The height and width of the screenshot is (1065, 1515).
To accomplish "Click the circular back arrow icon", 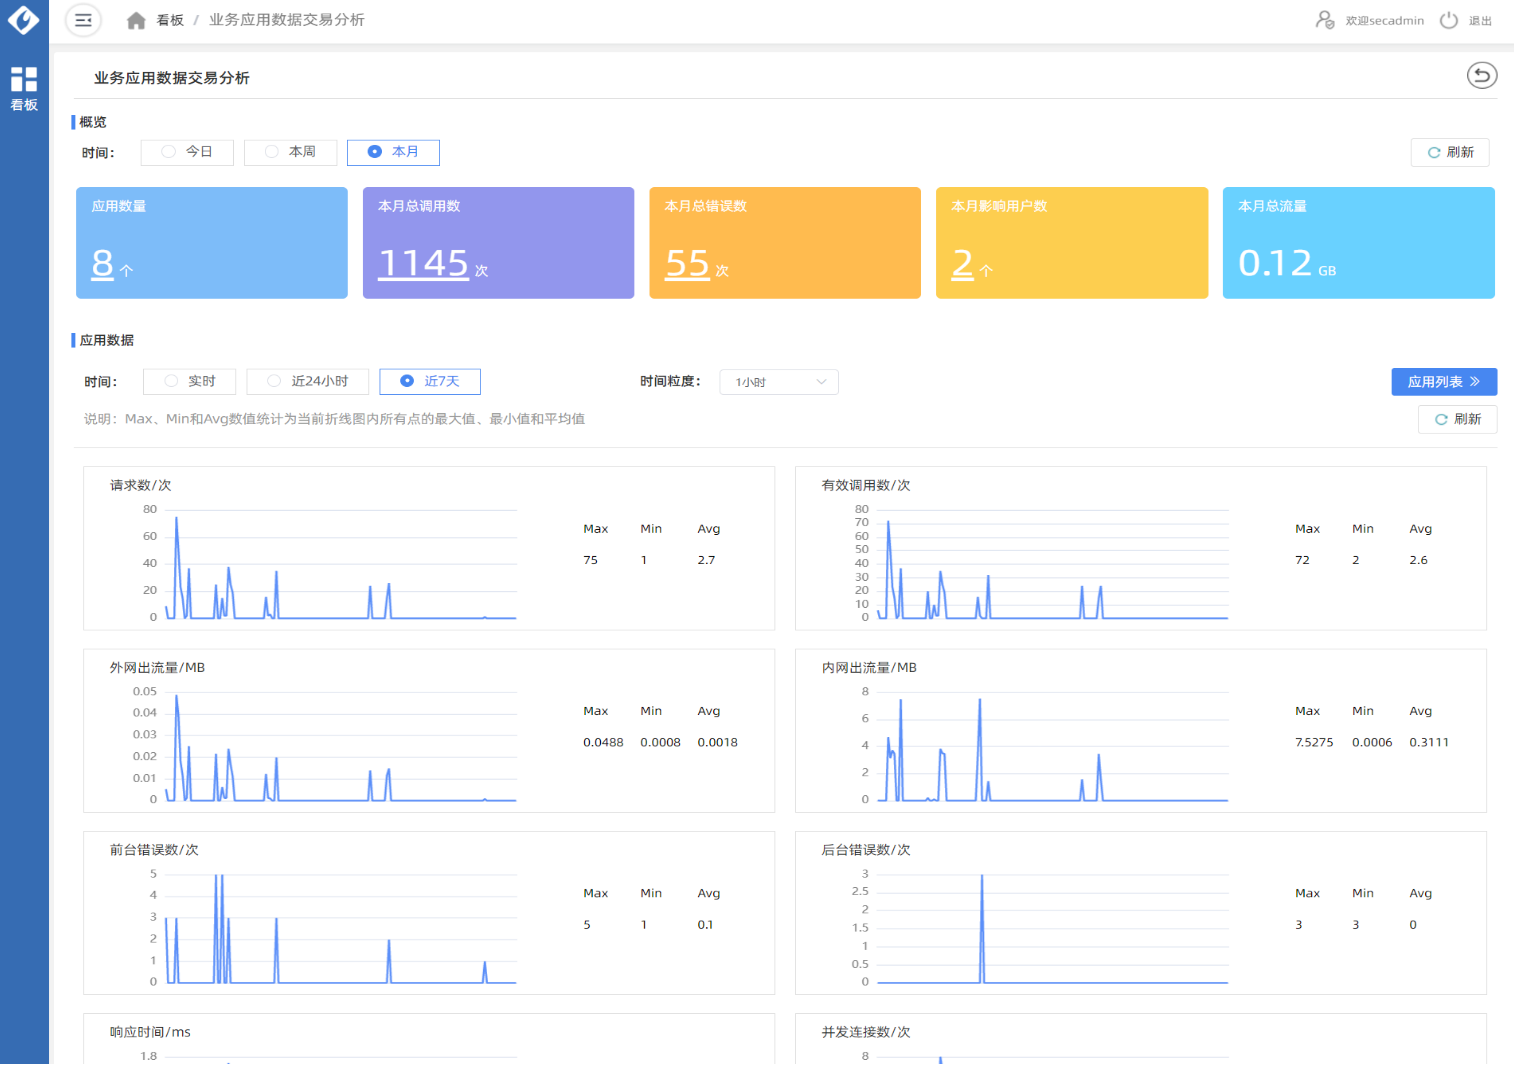I will click(x=1481, y=76).
